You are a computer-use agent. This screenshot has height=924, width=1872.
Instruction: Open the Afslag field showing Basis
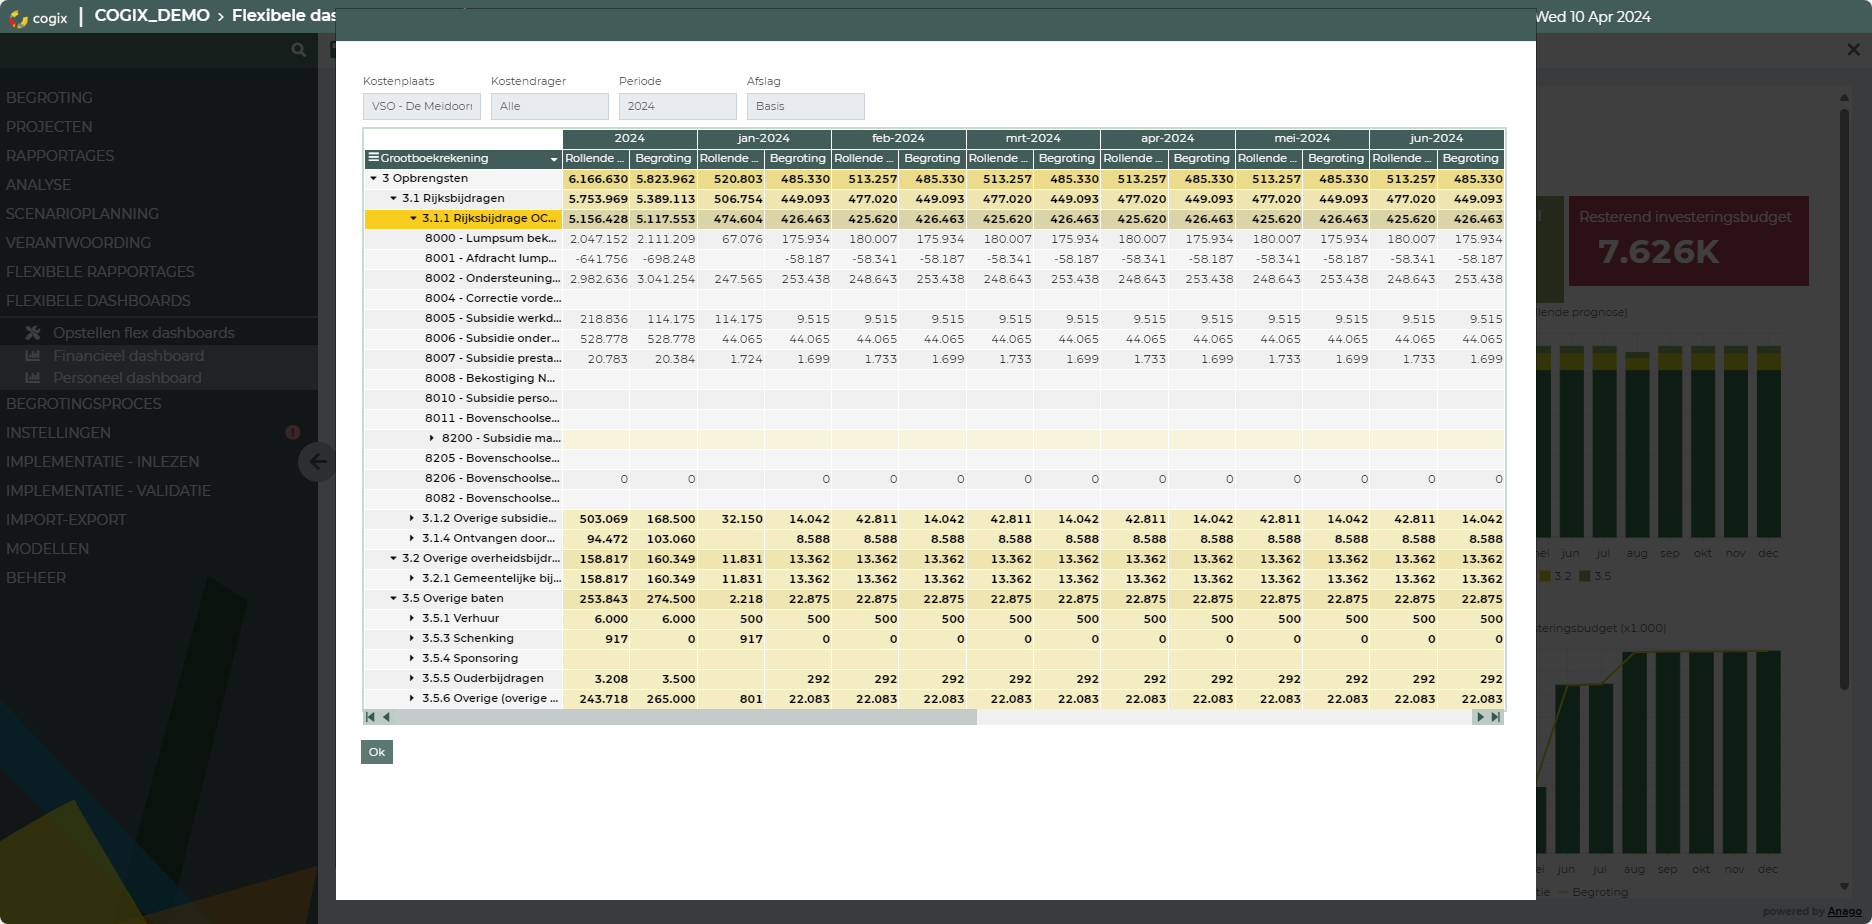click(806, 106)
